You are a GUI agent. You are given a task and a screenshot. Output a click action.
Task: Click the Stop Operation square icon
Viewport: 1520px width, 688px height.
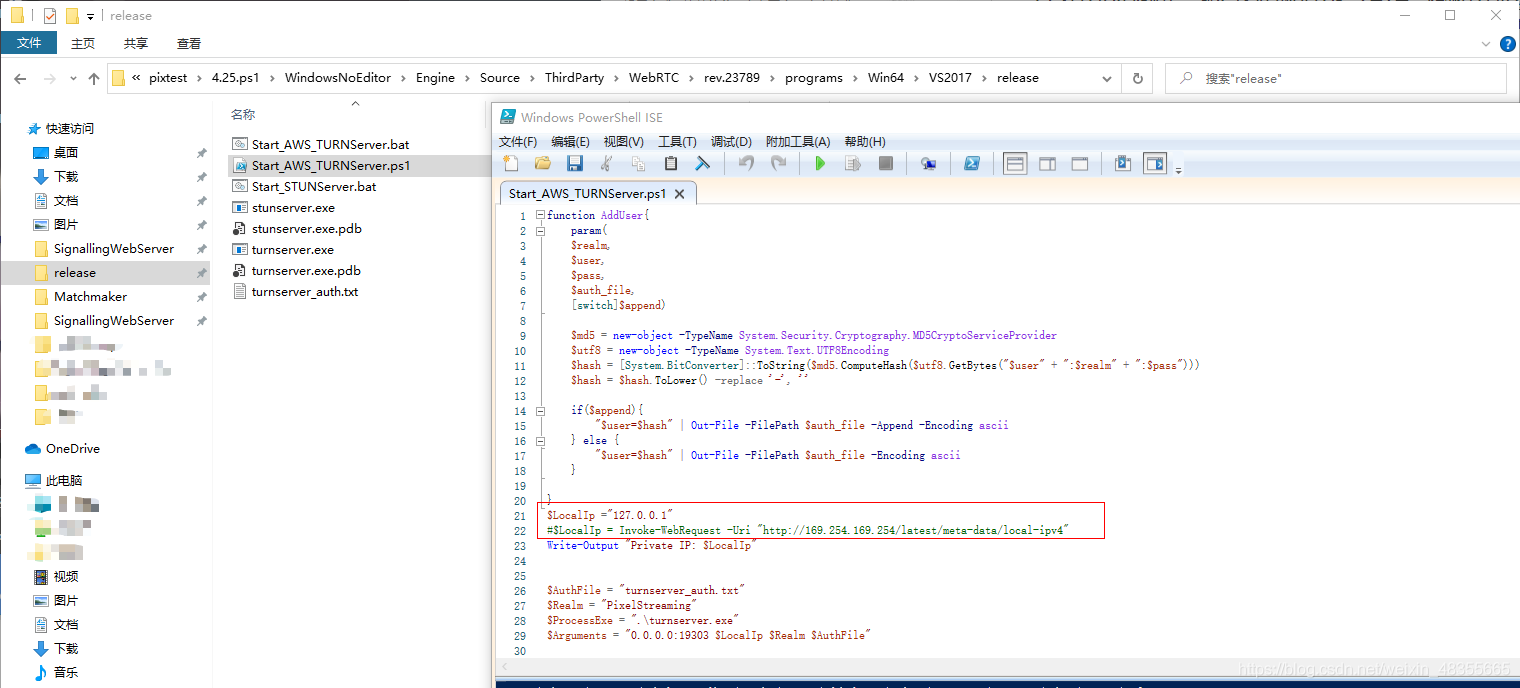885,163
